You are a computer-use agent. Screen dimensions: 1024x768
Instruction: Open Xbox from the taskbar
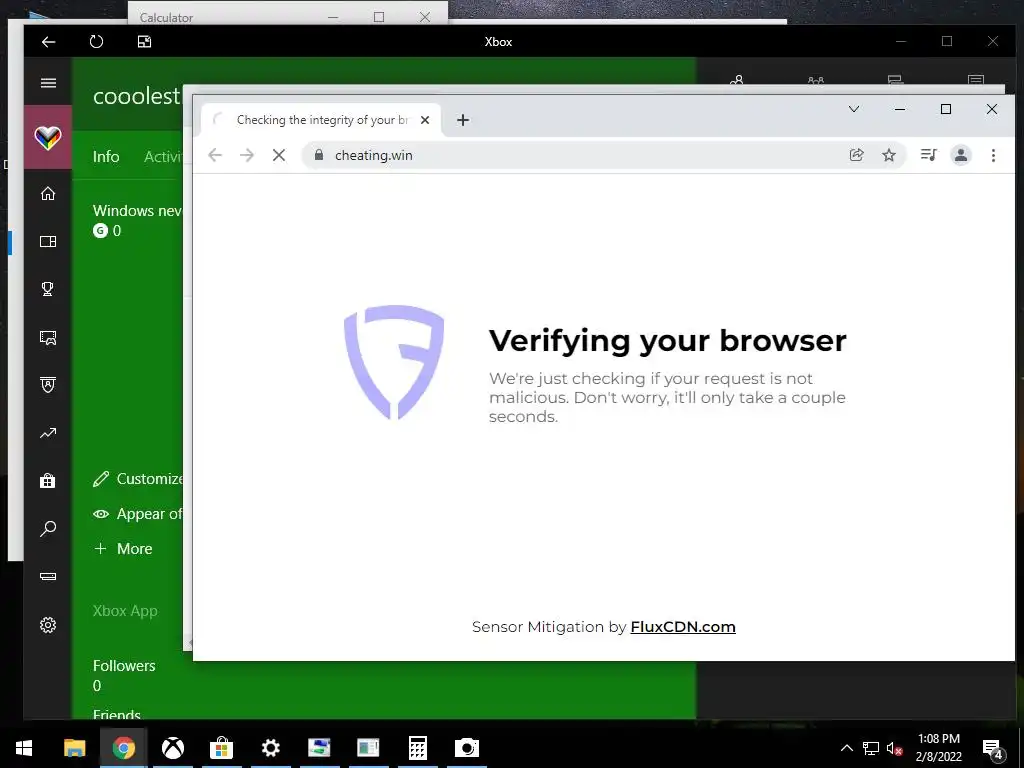[172, 748]
